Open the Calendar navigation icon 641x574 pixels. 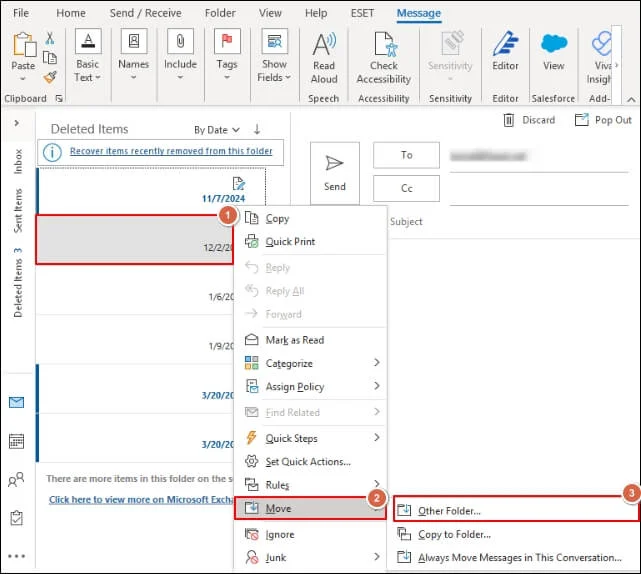coord(16,441)
